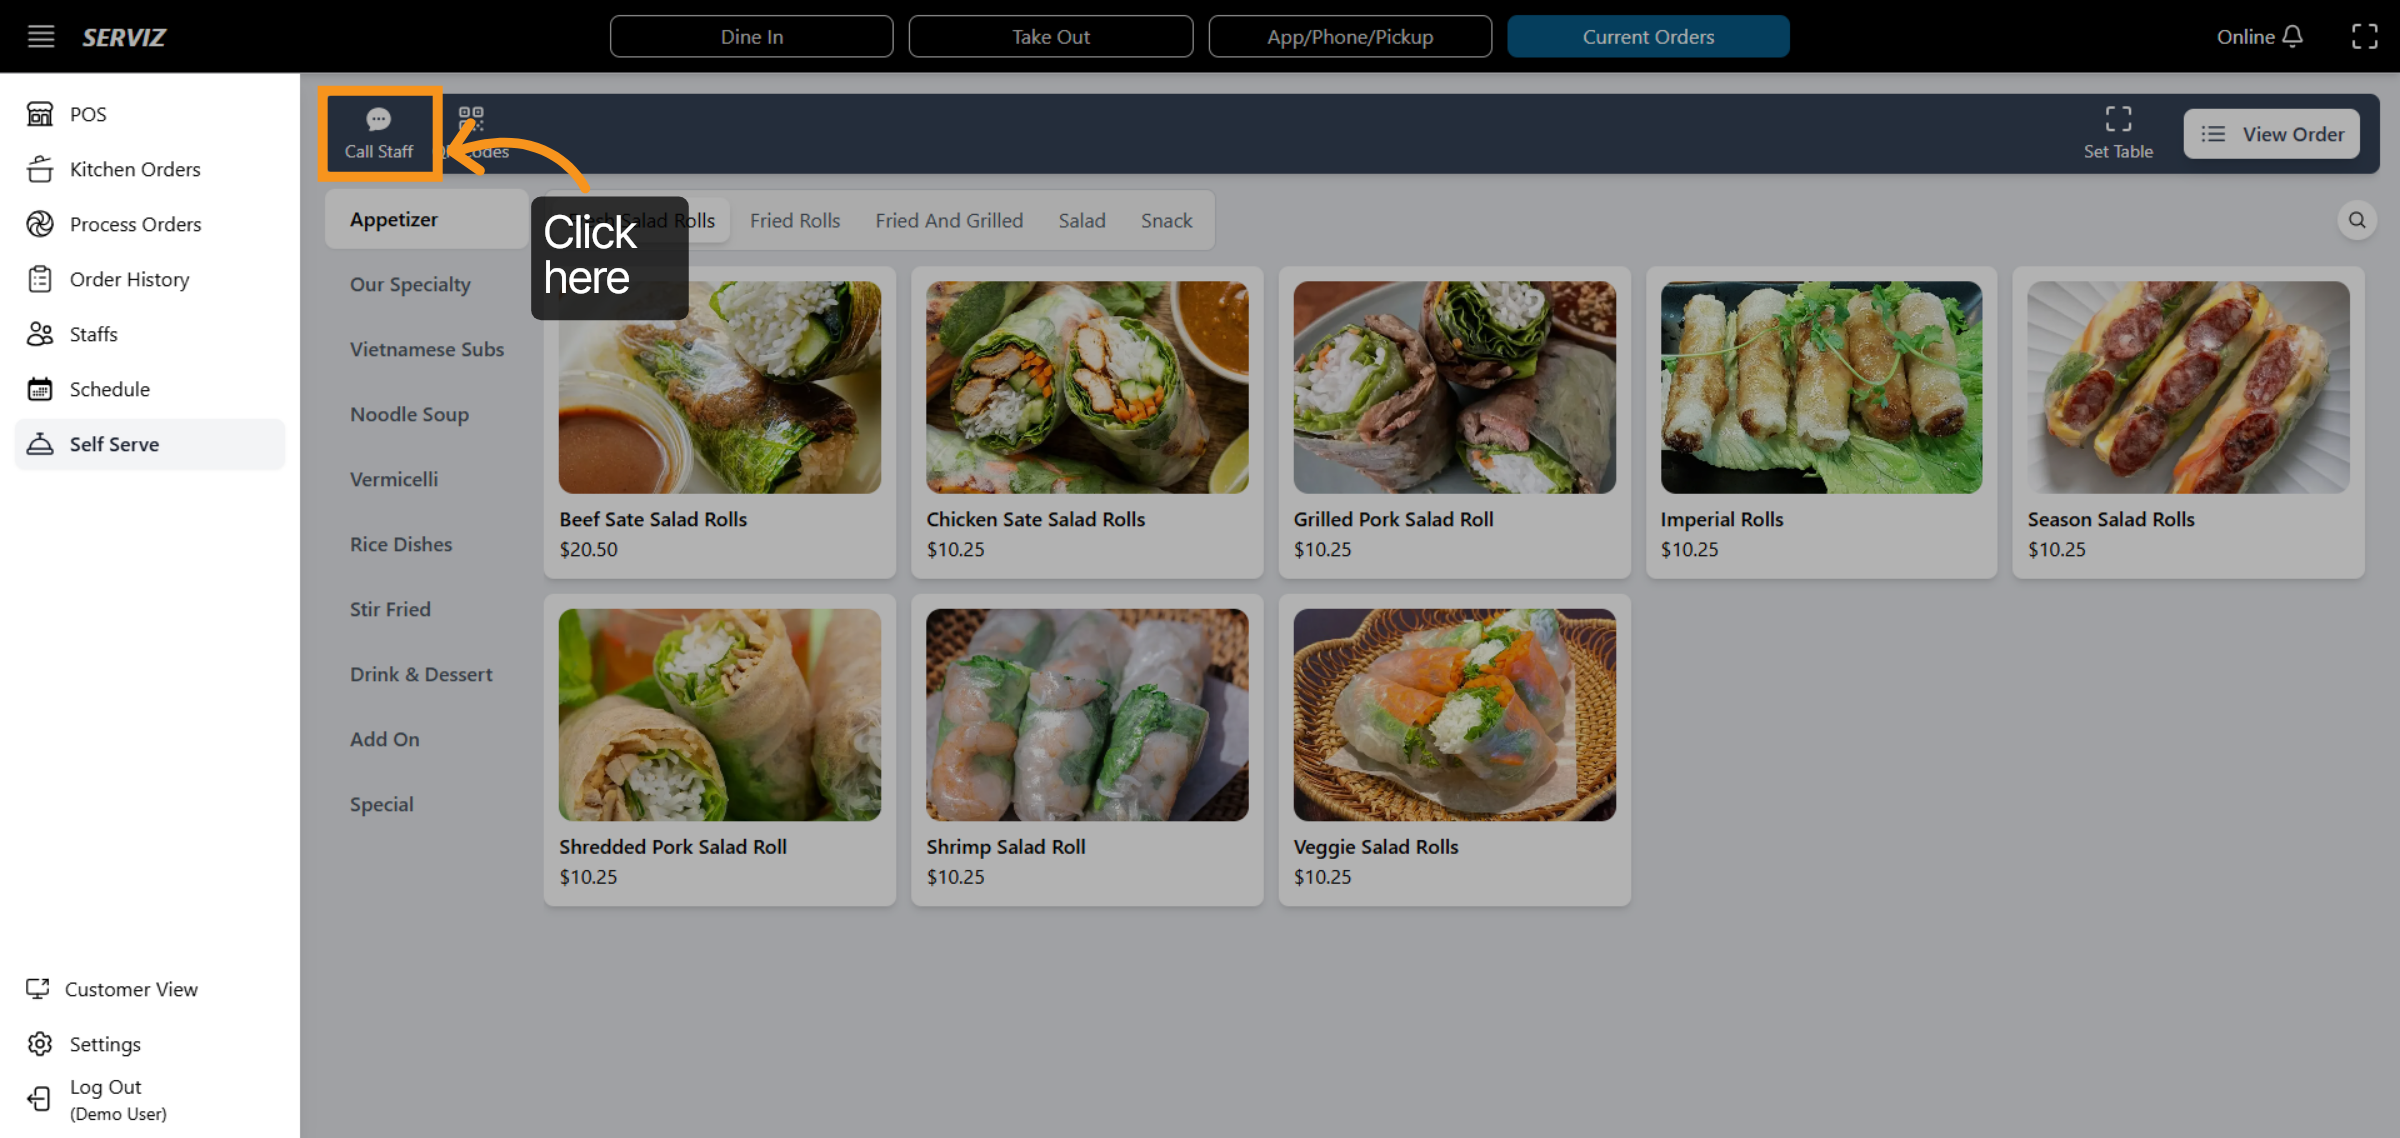Open the Set Table screen

pos(2118,132)
